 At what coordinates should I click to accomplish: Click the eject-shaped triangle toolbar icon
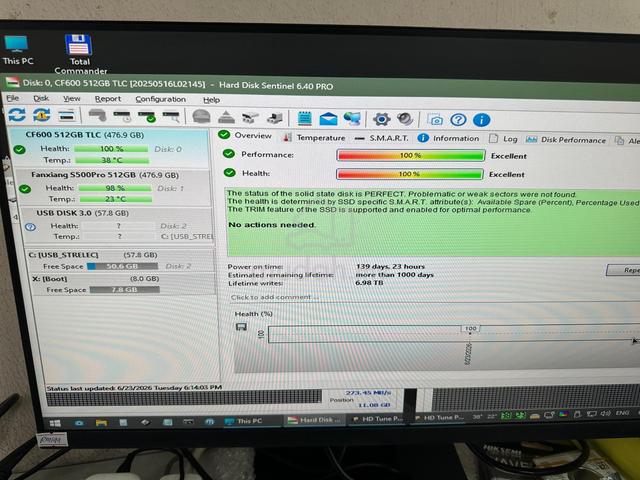(226, 118)
